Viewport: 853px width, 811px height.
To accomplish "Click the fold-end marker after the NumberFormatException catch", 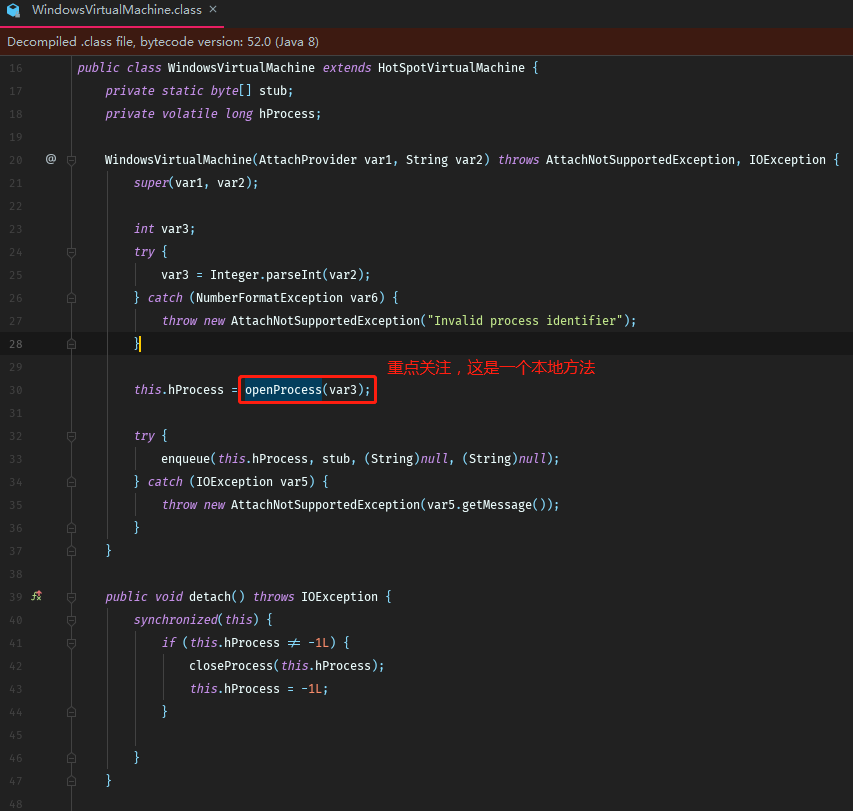I will click(71, 344).
